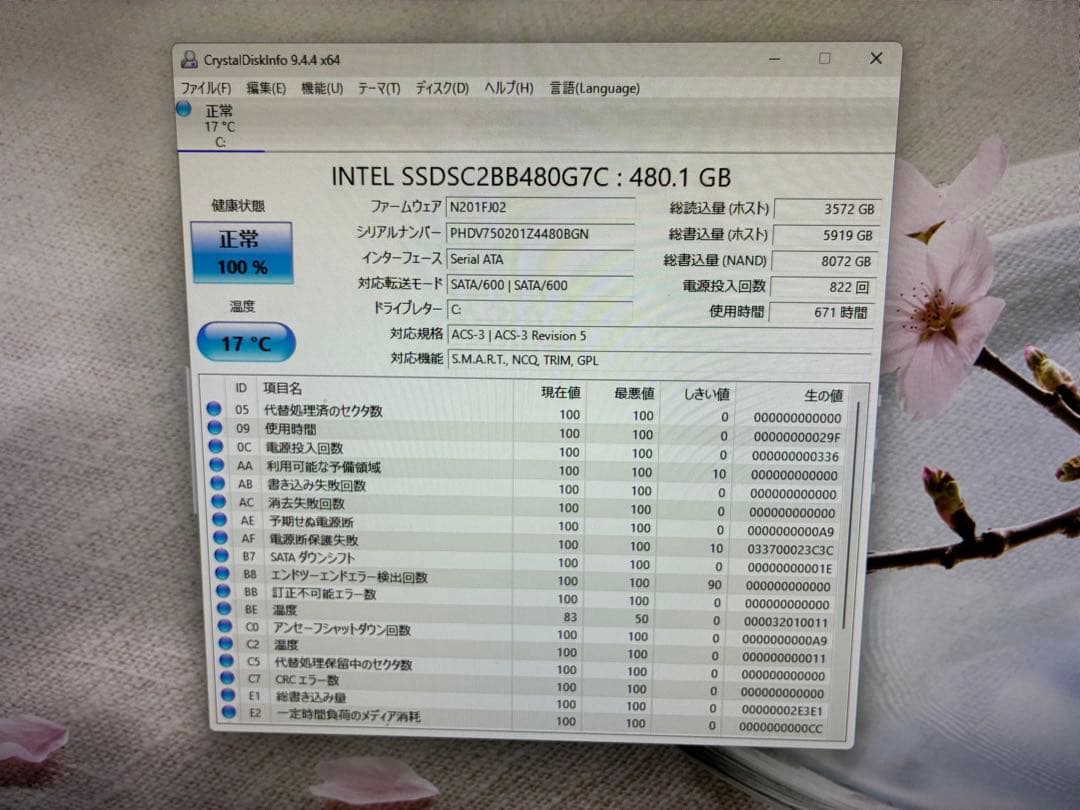Click the status orb for row C0 アンセーフシャットダウン回数

click(x=225, y=626)
